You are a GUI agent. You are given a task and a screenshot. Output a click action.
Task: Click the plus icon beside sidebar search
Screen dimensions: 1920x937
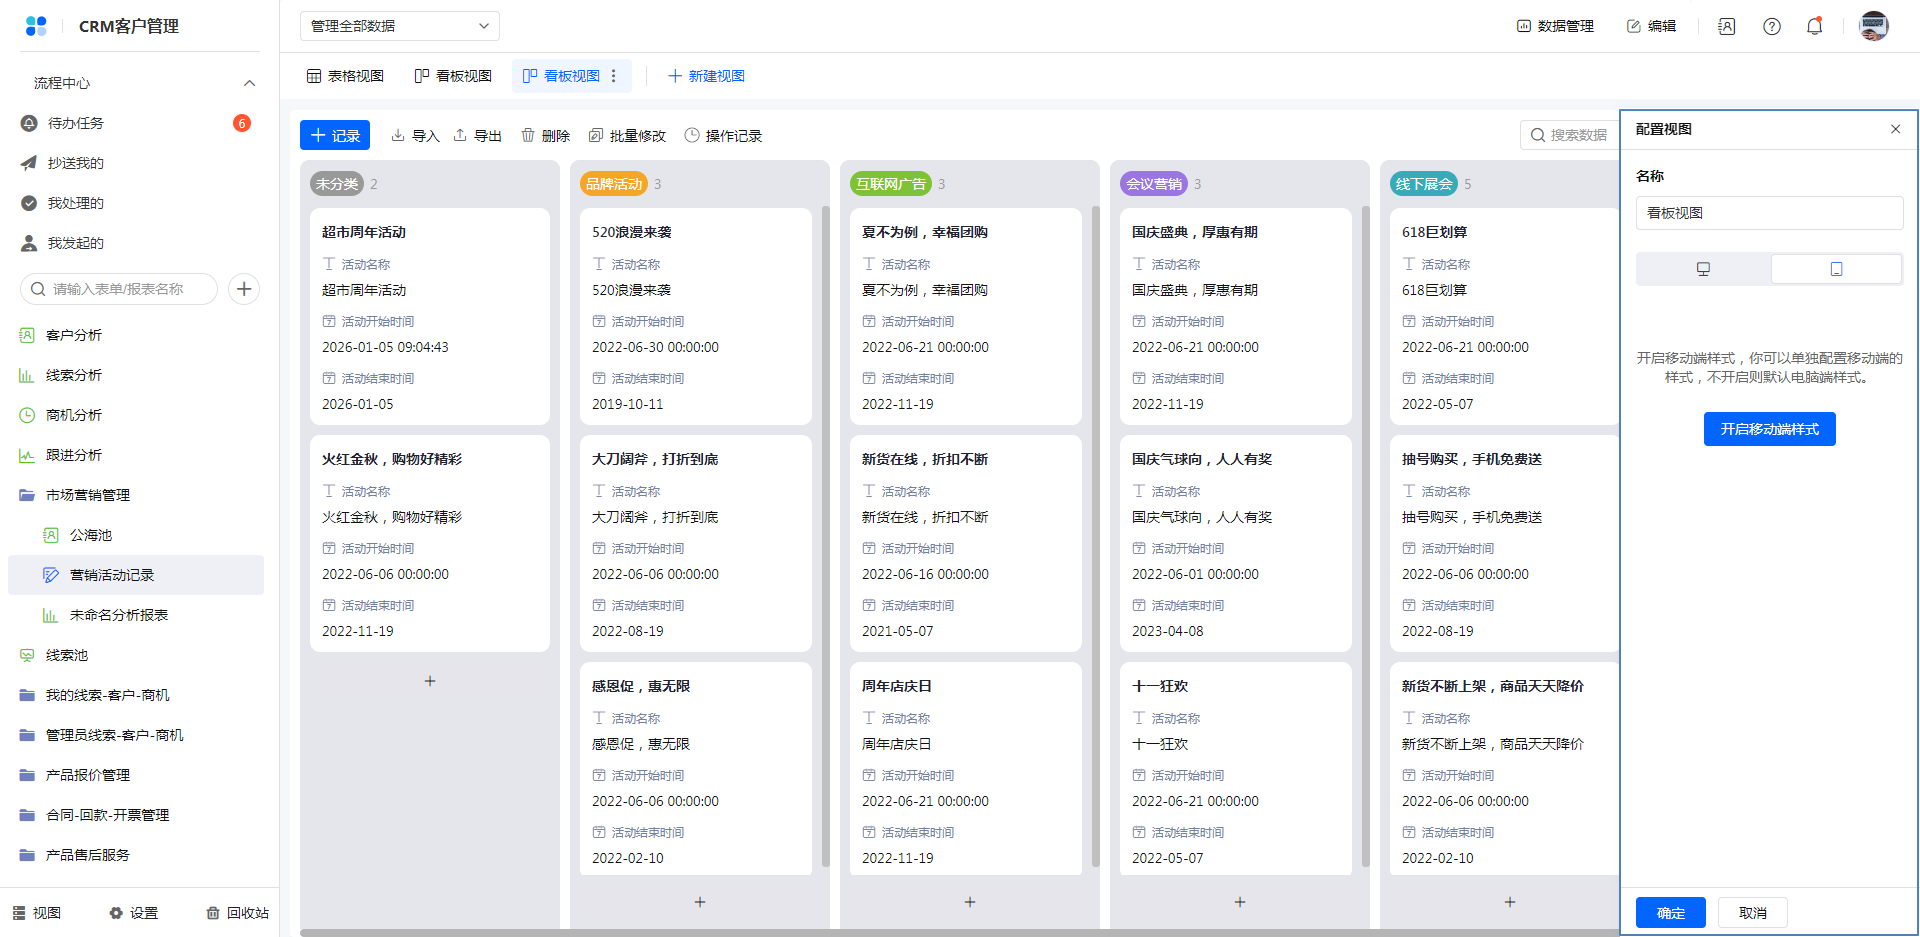pyautogui.click(x=244, y=289)
